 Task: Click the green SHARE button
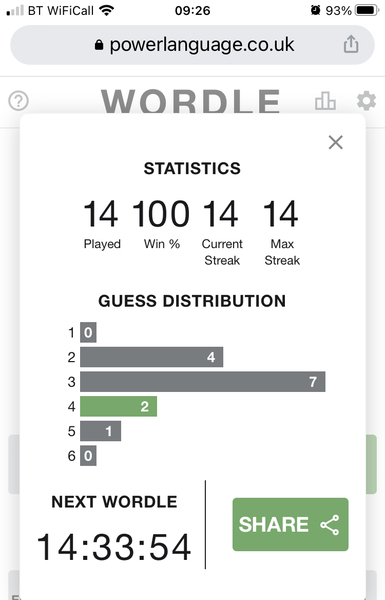click(x=290, y=524)
